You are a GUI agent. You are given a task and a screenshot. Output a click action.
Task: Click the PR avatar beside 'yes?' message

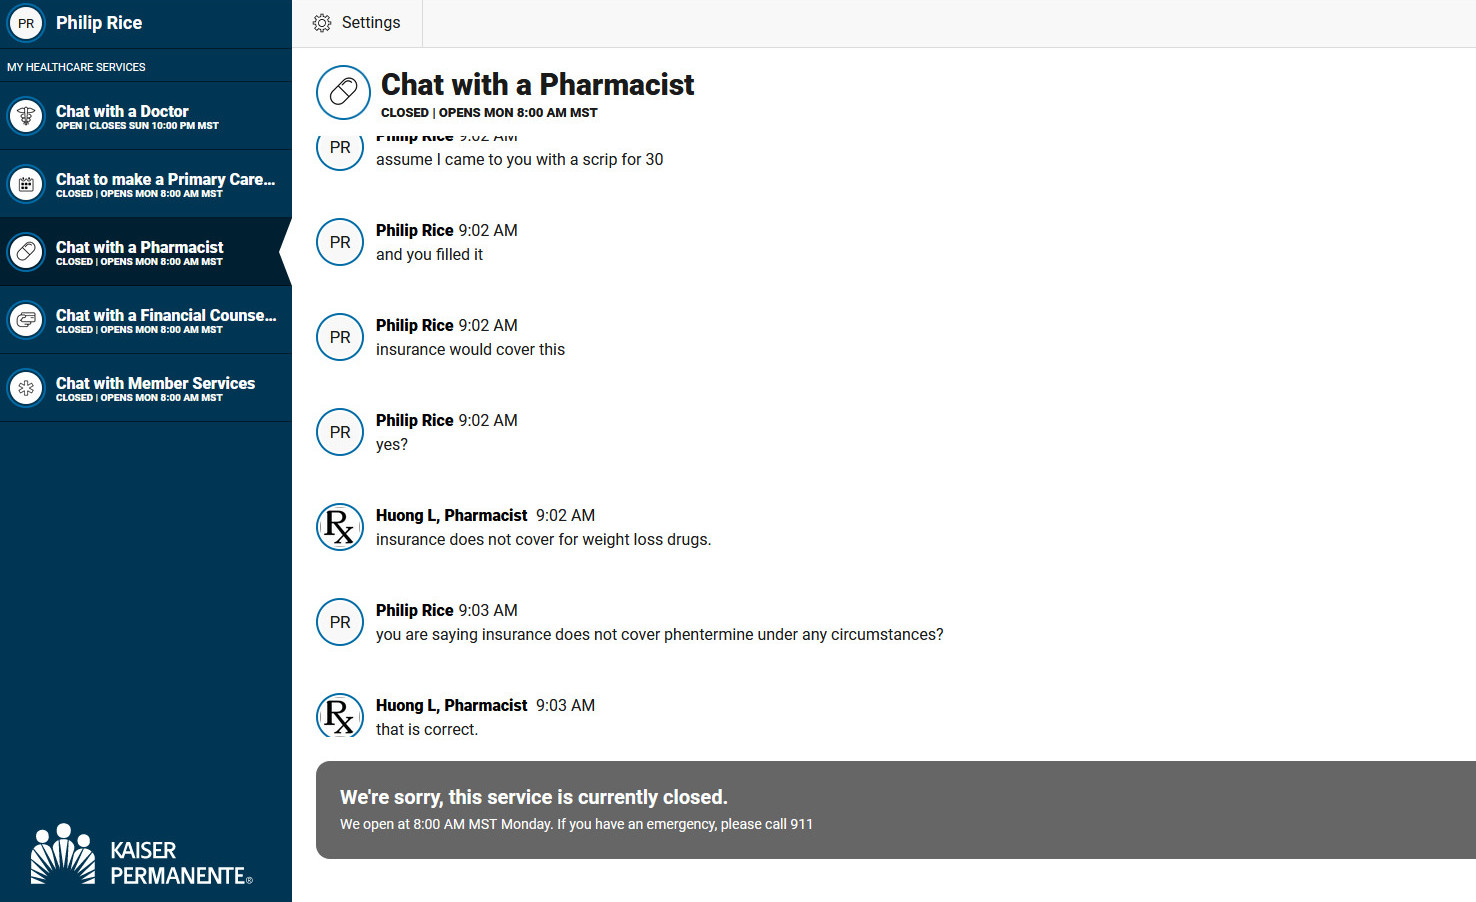(340, 432)
